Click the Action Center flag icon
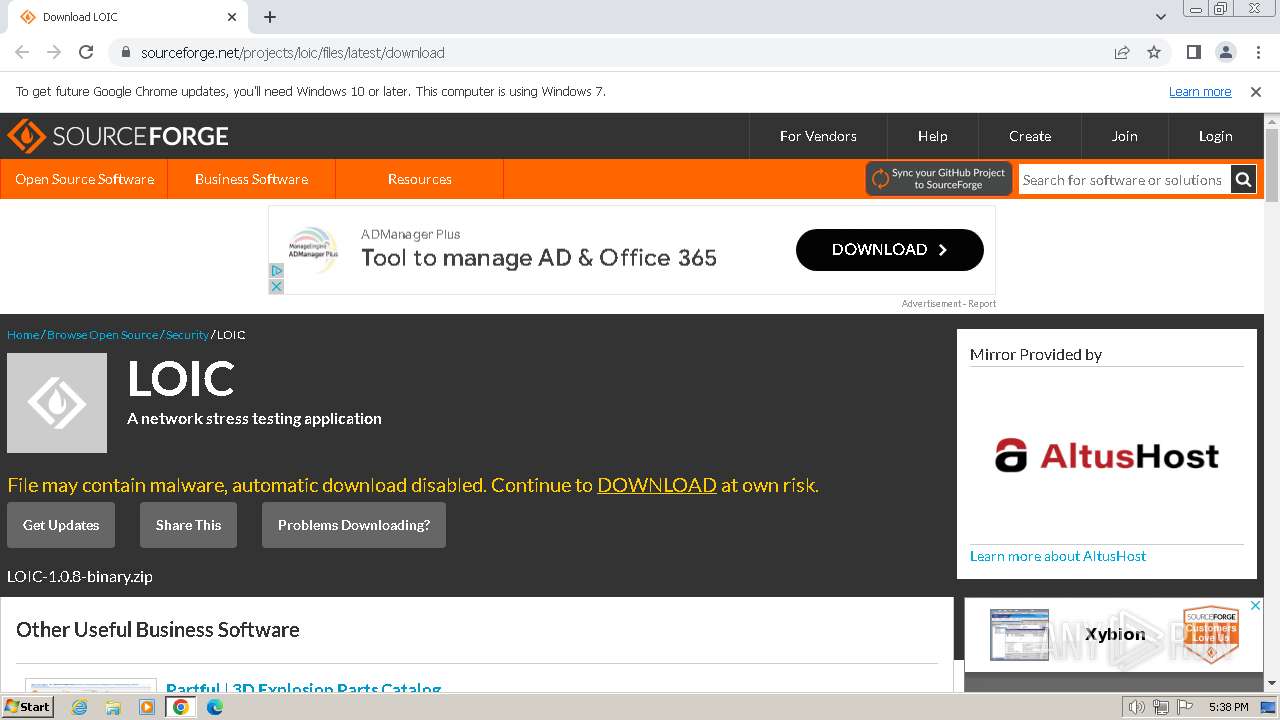1280x720 pixels. click(1185, 707)
